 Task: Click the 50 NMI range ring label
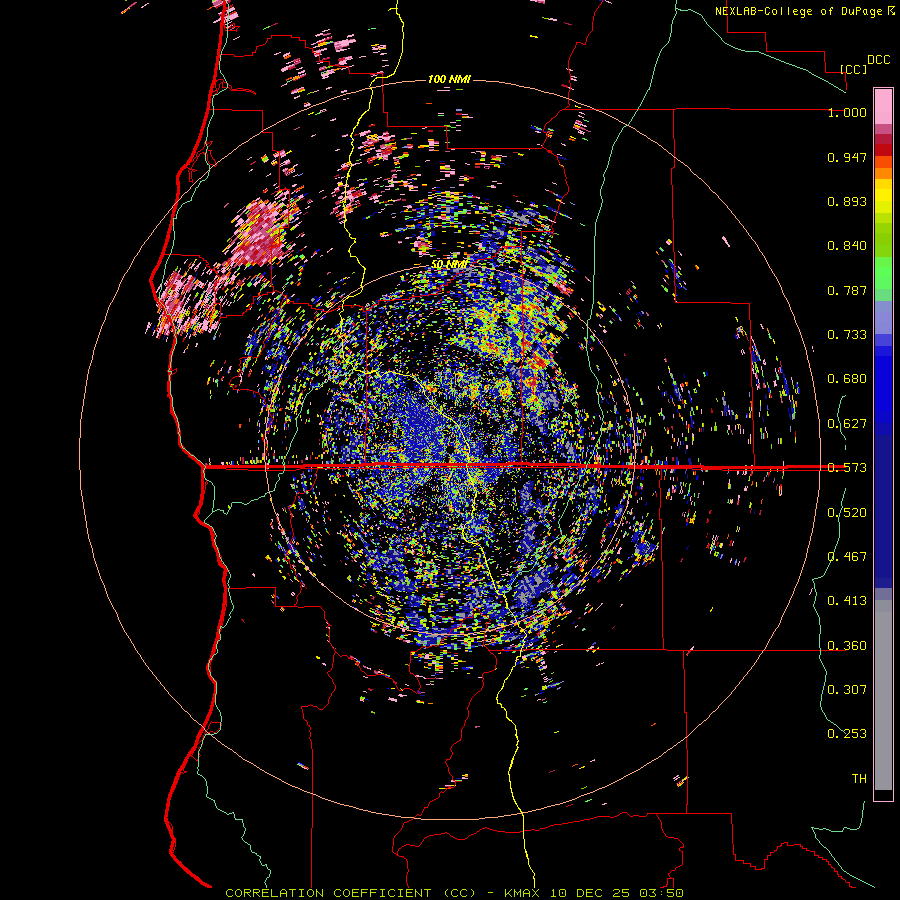(449, 265)
